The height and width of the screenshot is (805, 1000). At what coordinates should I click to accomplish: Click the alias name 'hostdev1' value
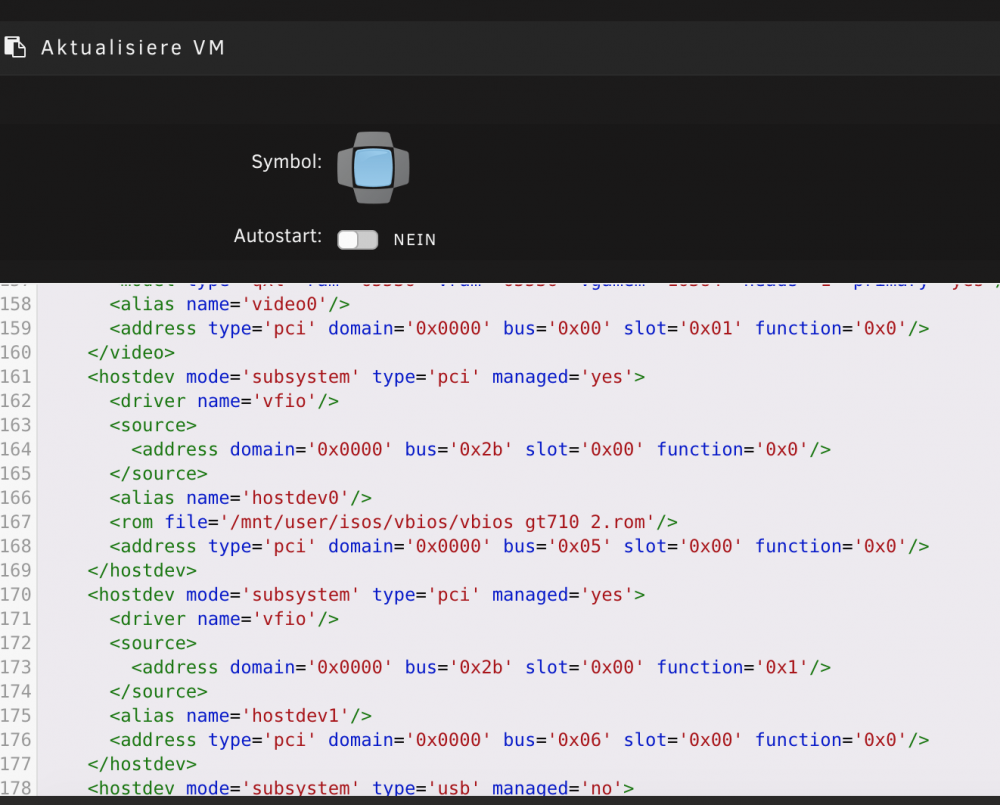295,716
